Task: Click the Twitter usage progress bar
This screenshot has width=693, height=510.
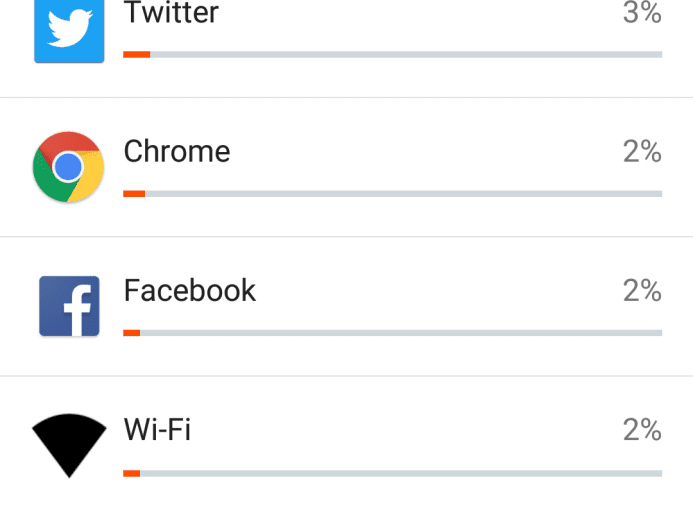Action: tap(392, 55)
